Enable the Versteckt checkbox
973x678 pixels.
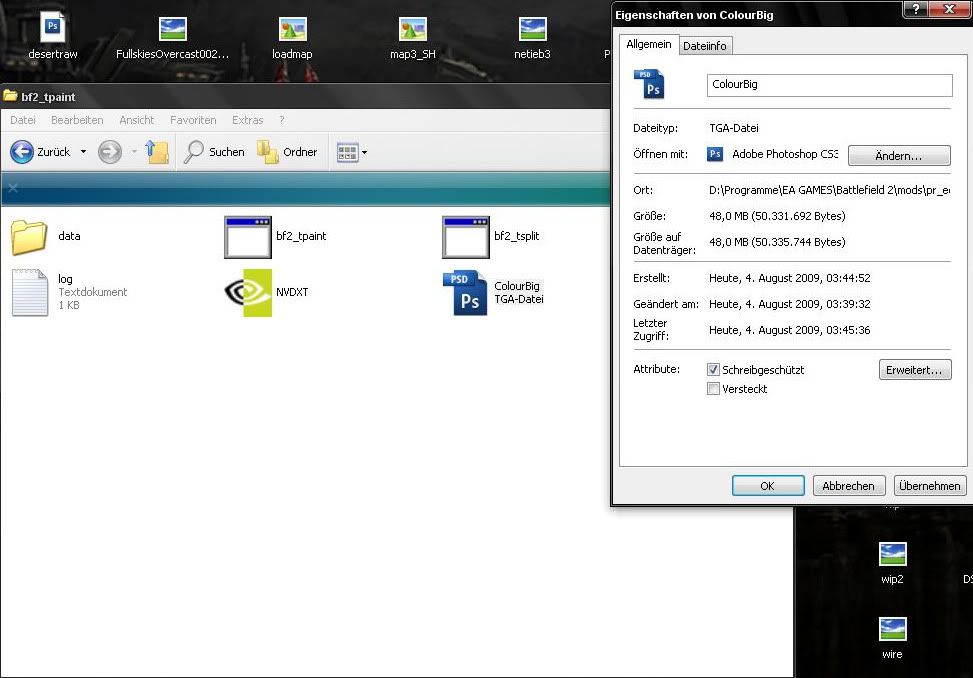(713, 389)
